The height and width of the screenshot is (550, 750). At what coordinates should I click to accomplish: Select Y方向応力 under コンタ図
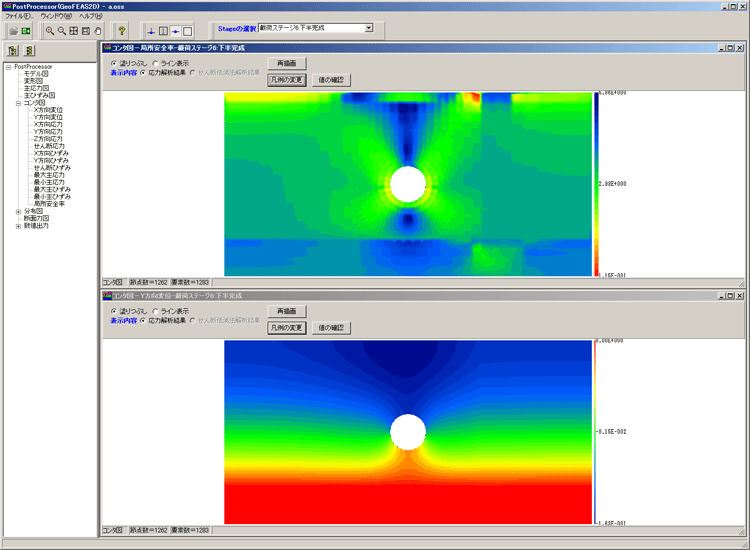48,132
